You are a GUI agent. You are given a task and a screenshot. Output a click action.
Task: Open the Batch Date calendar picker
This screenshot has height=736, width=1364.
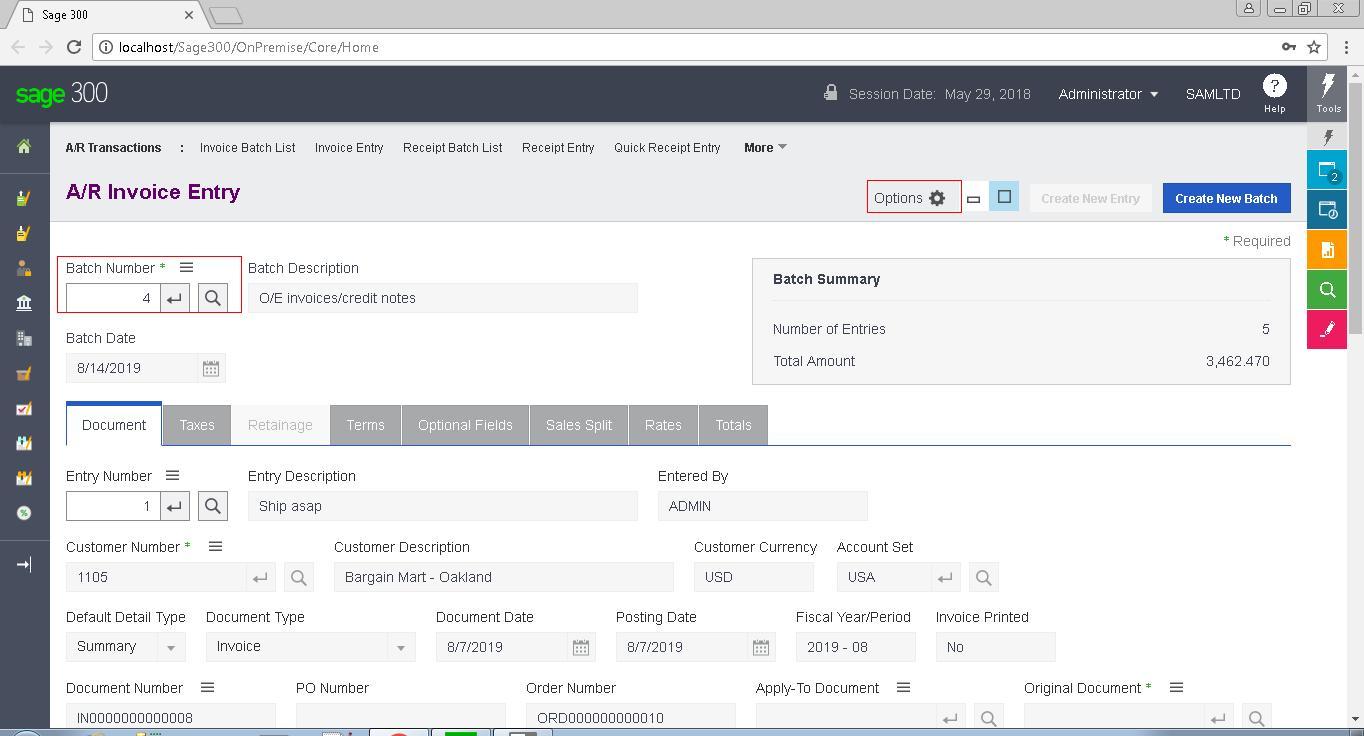(210, 368)
